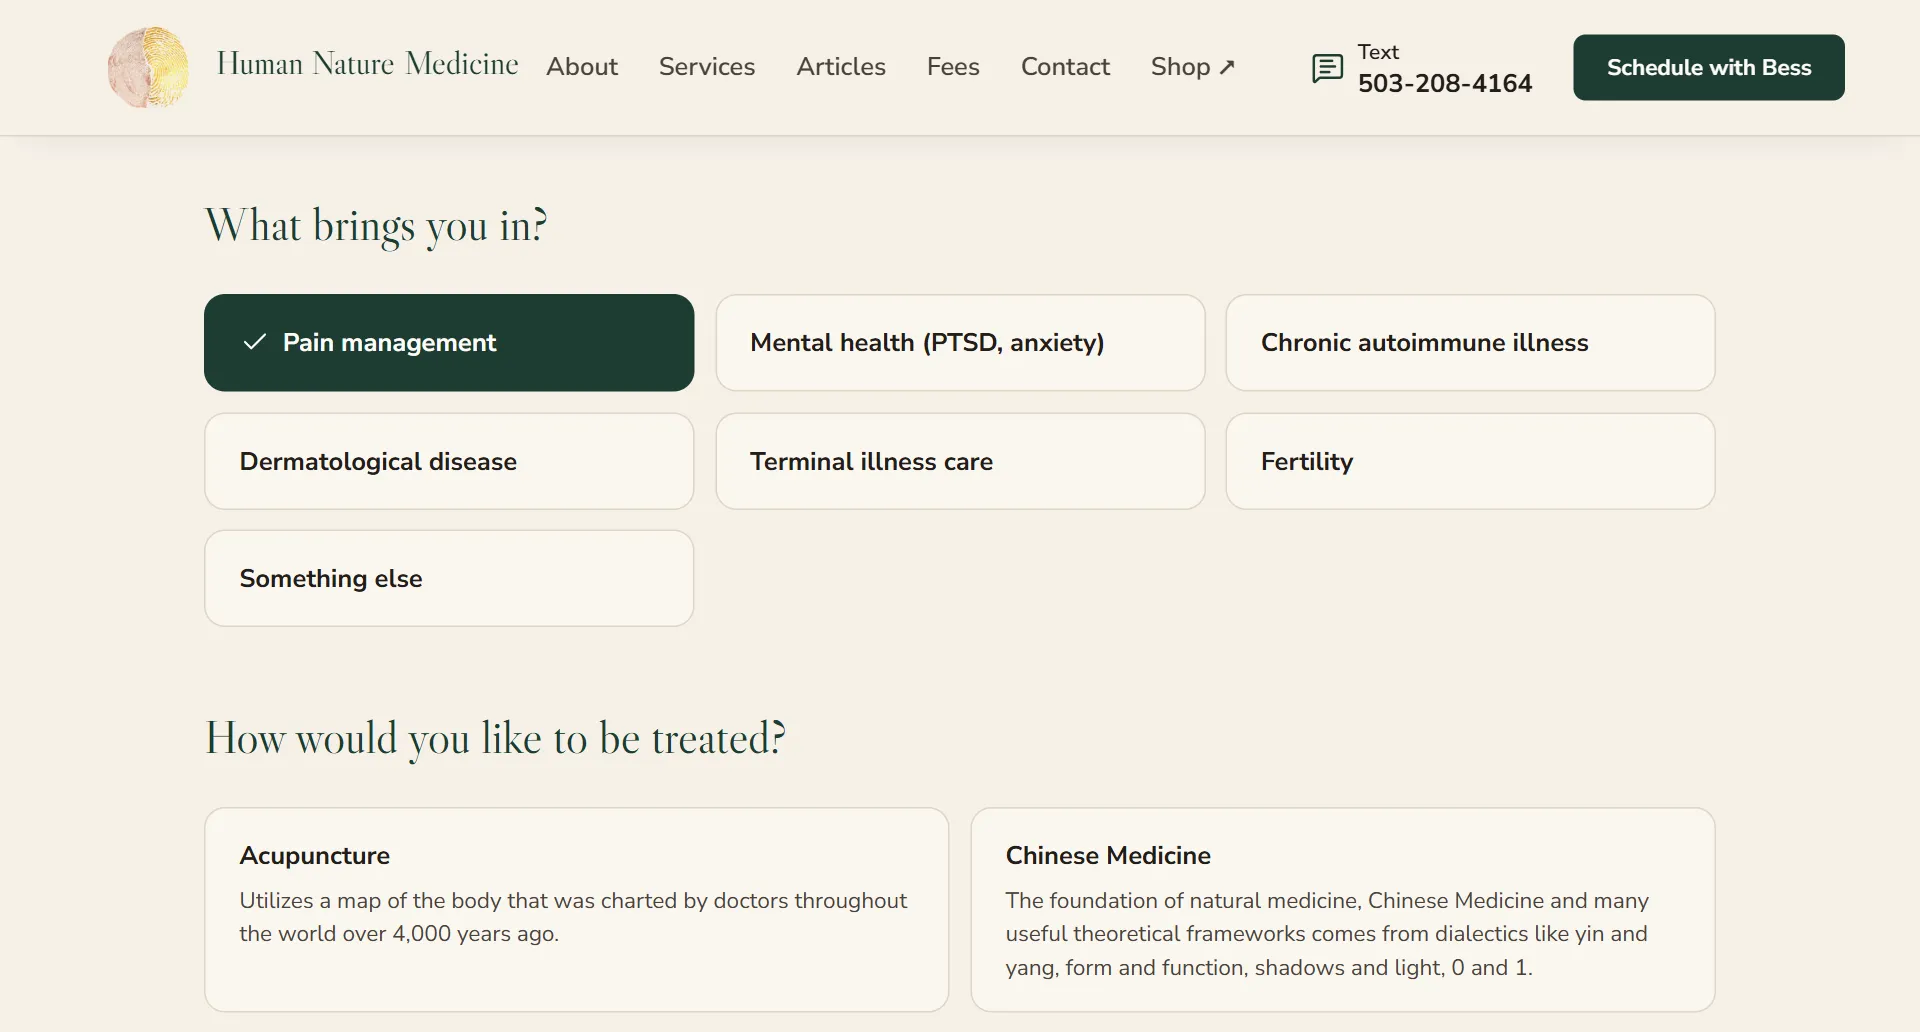Select the Something else option

449,578
